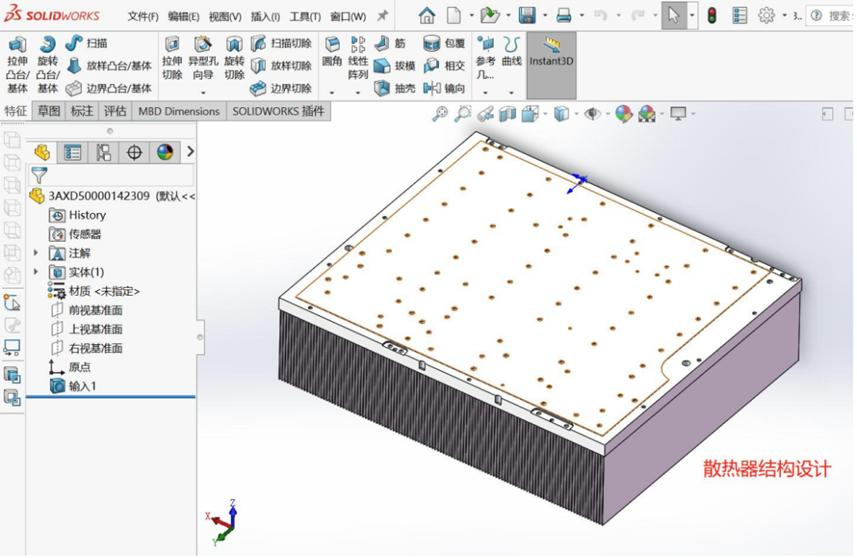The width and height of the screenshot is (857, 558).
Task: Expand the 注解 annotations tree node
Action: (37, 253)
